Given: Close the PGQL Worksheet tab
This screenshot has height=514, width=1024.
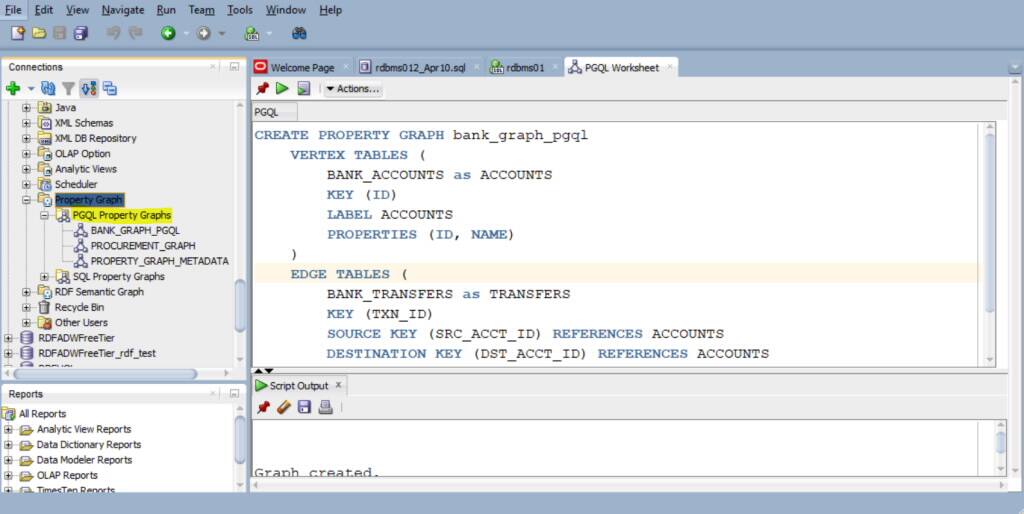Looking at the screenshot, I should [669, 67].
